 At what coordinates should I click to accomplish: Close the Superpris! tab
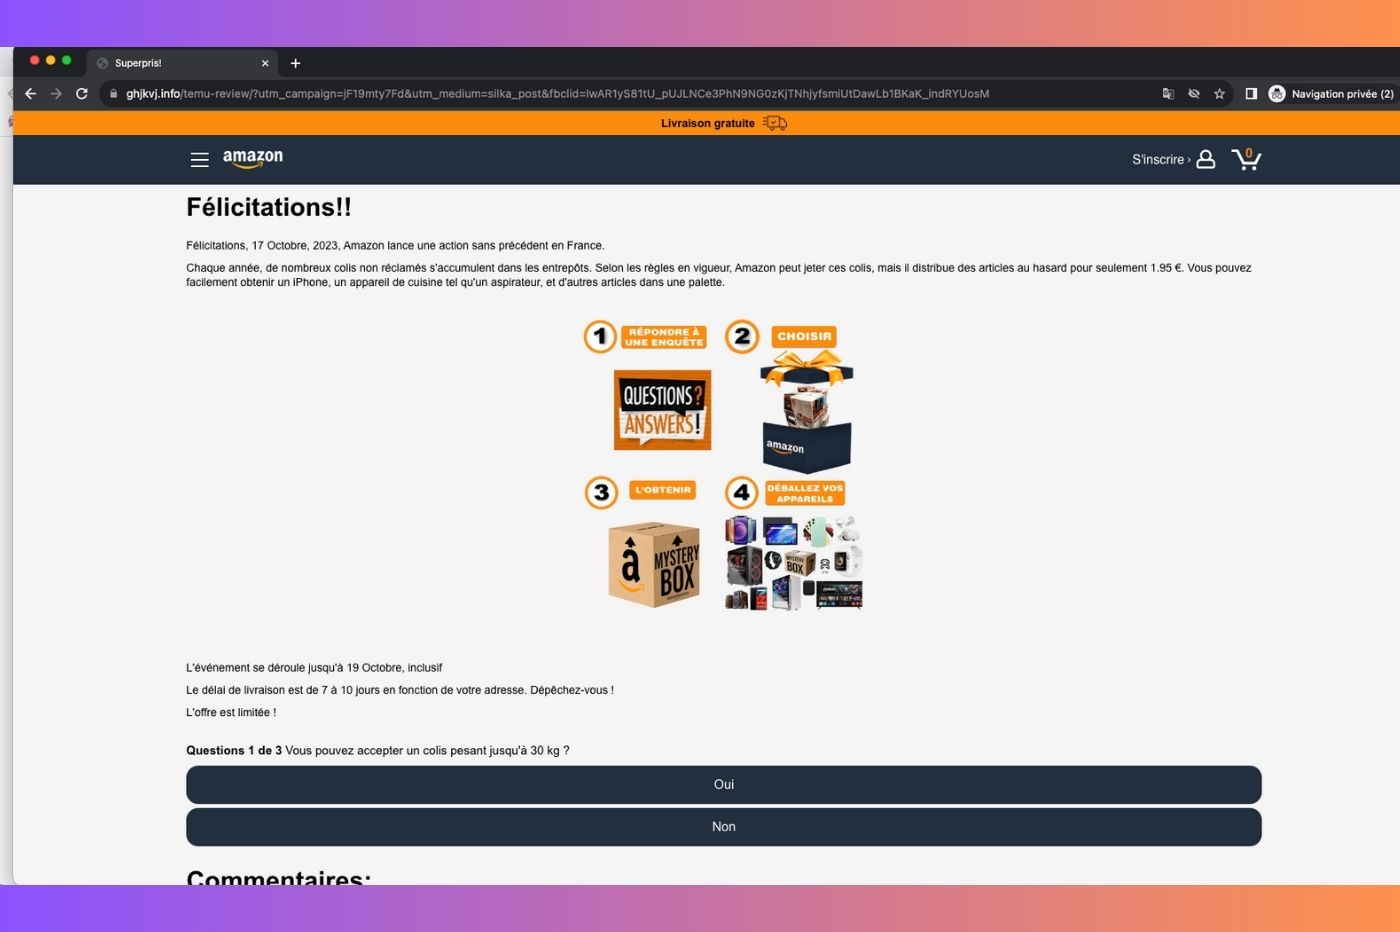[265, 63]
